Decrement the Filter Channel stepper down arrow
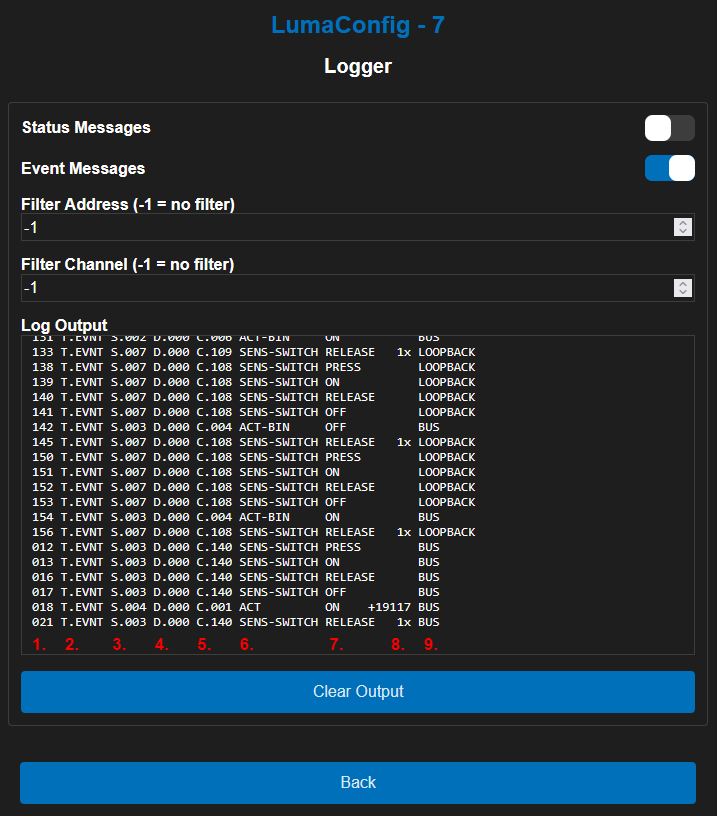Viewport: 718px width, 817px height. coord(683,292)
